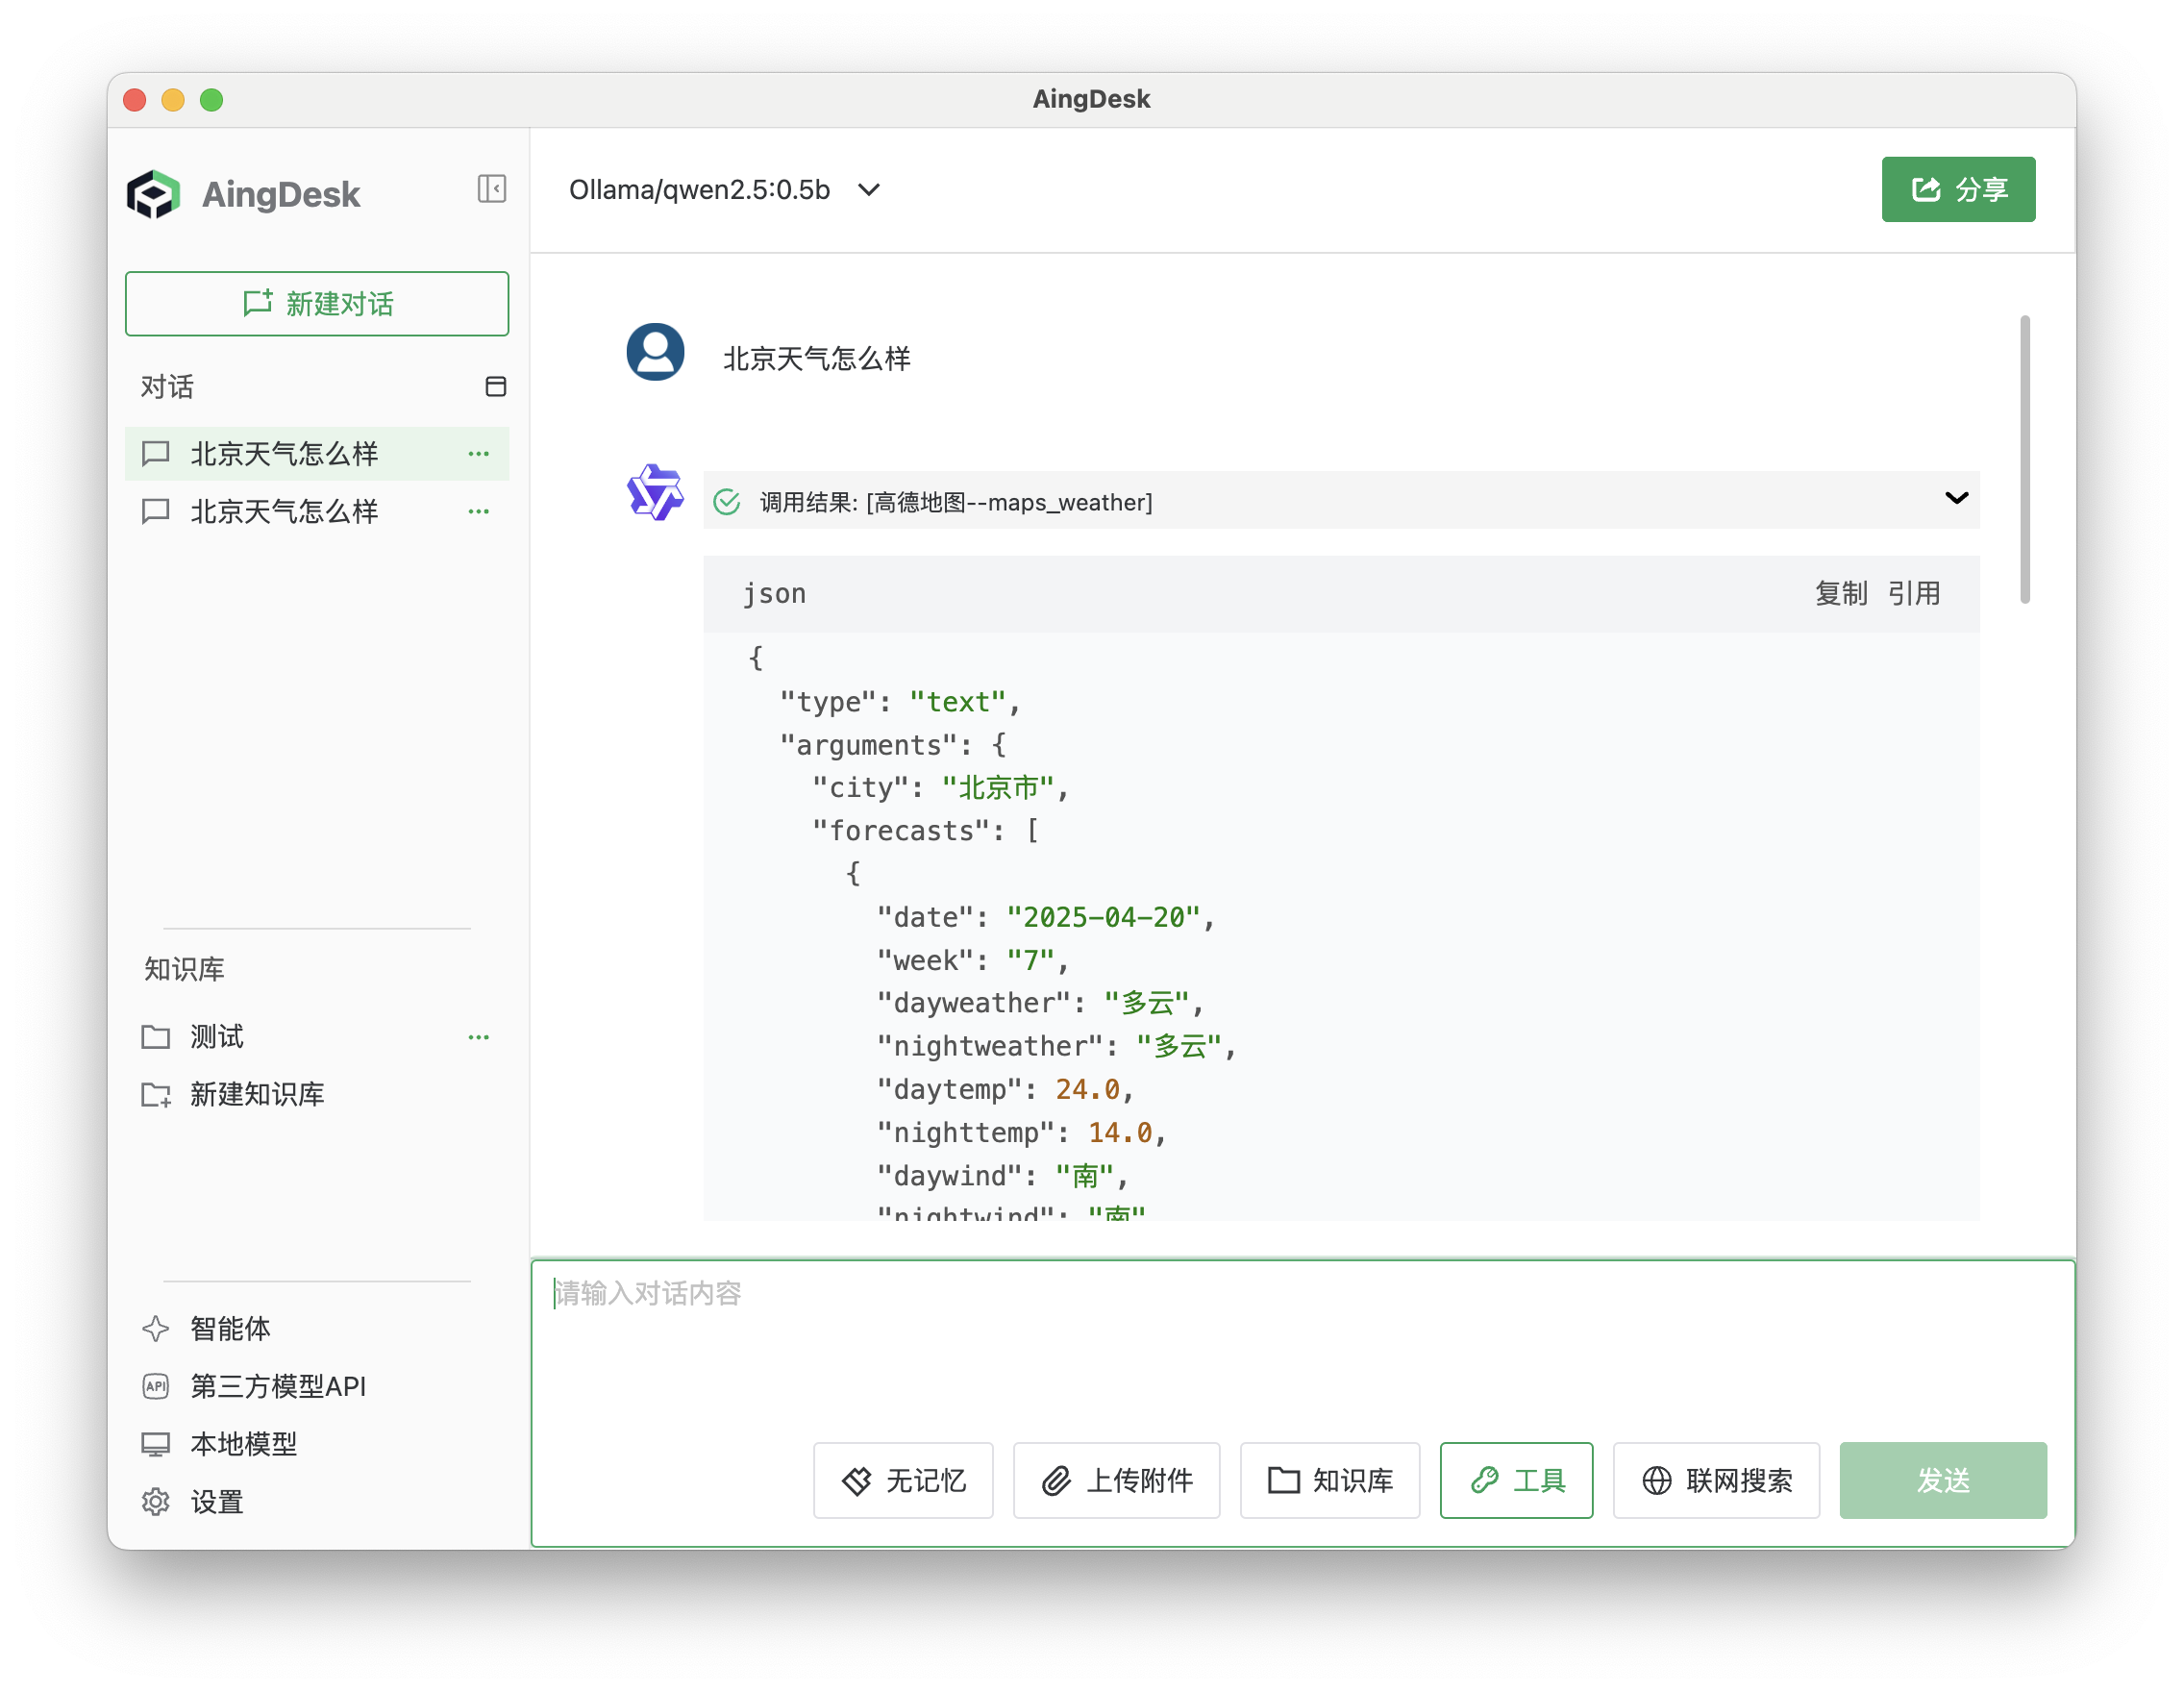Click the user avatar icon in chat
Screen dimensions: 2184x1692
click(655, 352)
